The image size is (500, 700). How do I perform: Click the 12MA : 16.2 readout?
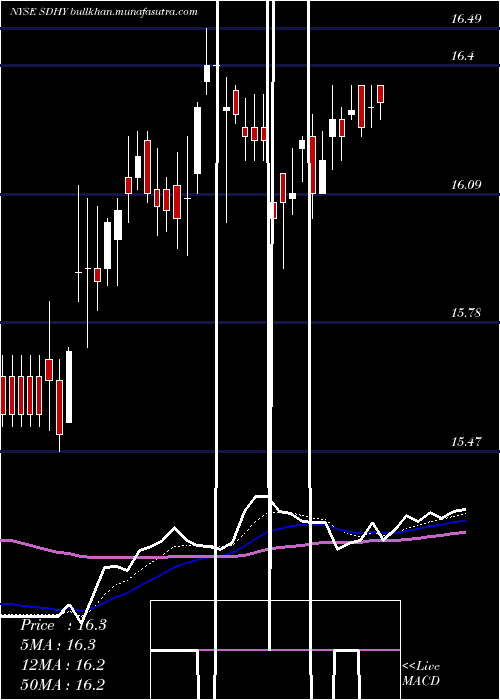click(x=62, y=665)
